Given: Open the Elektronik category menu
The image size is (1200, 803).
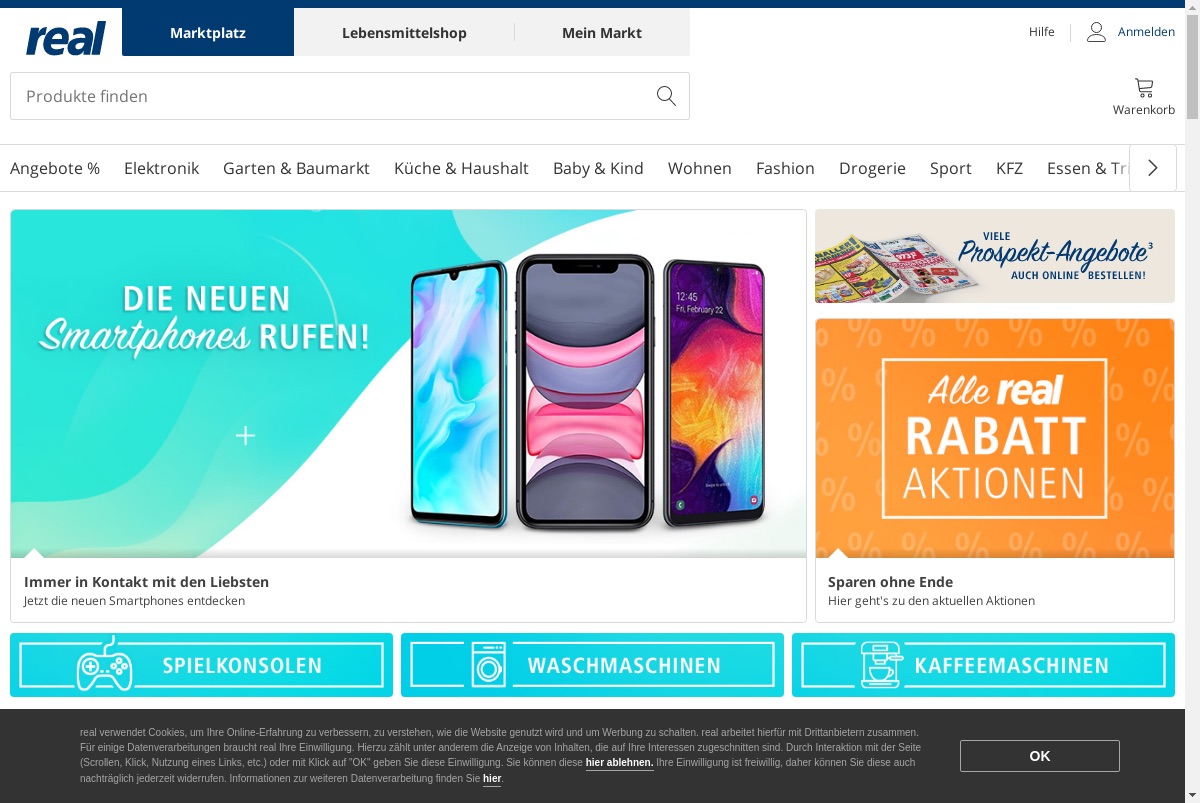Looking at the screenshot, I should (162, 168).
